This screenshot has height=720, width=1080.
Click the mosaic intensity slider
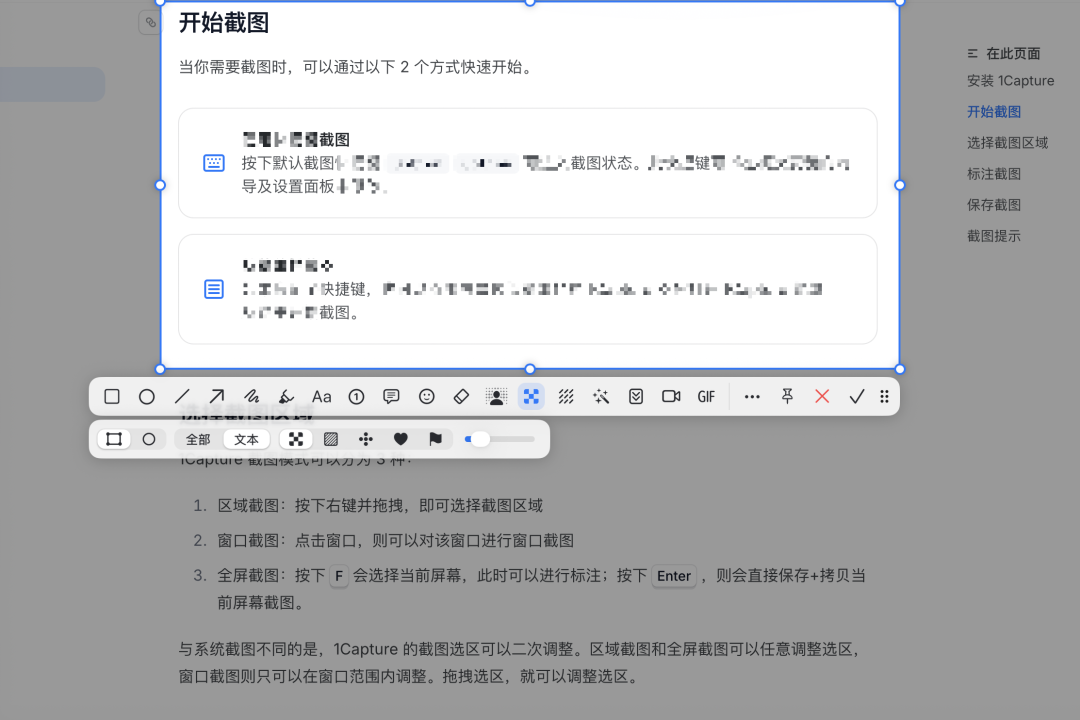coord(500,440)
